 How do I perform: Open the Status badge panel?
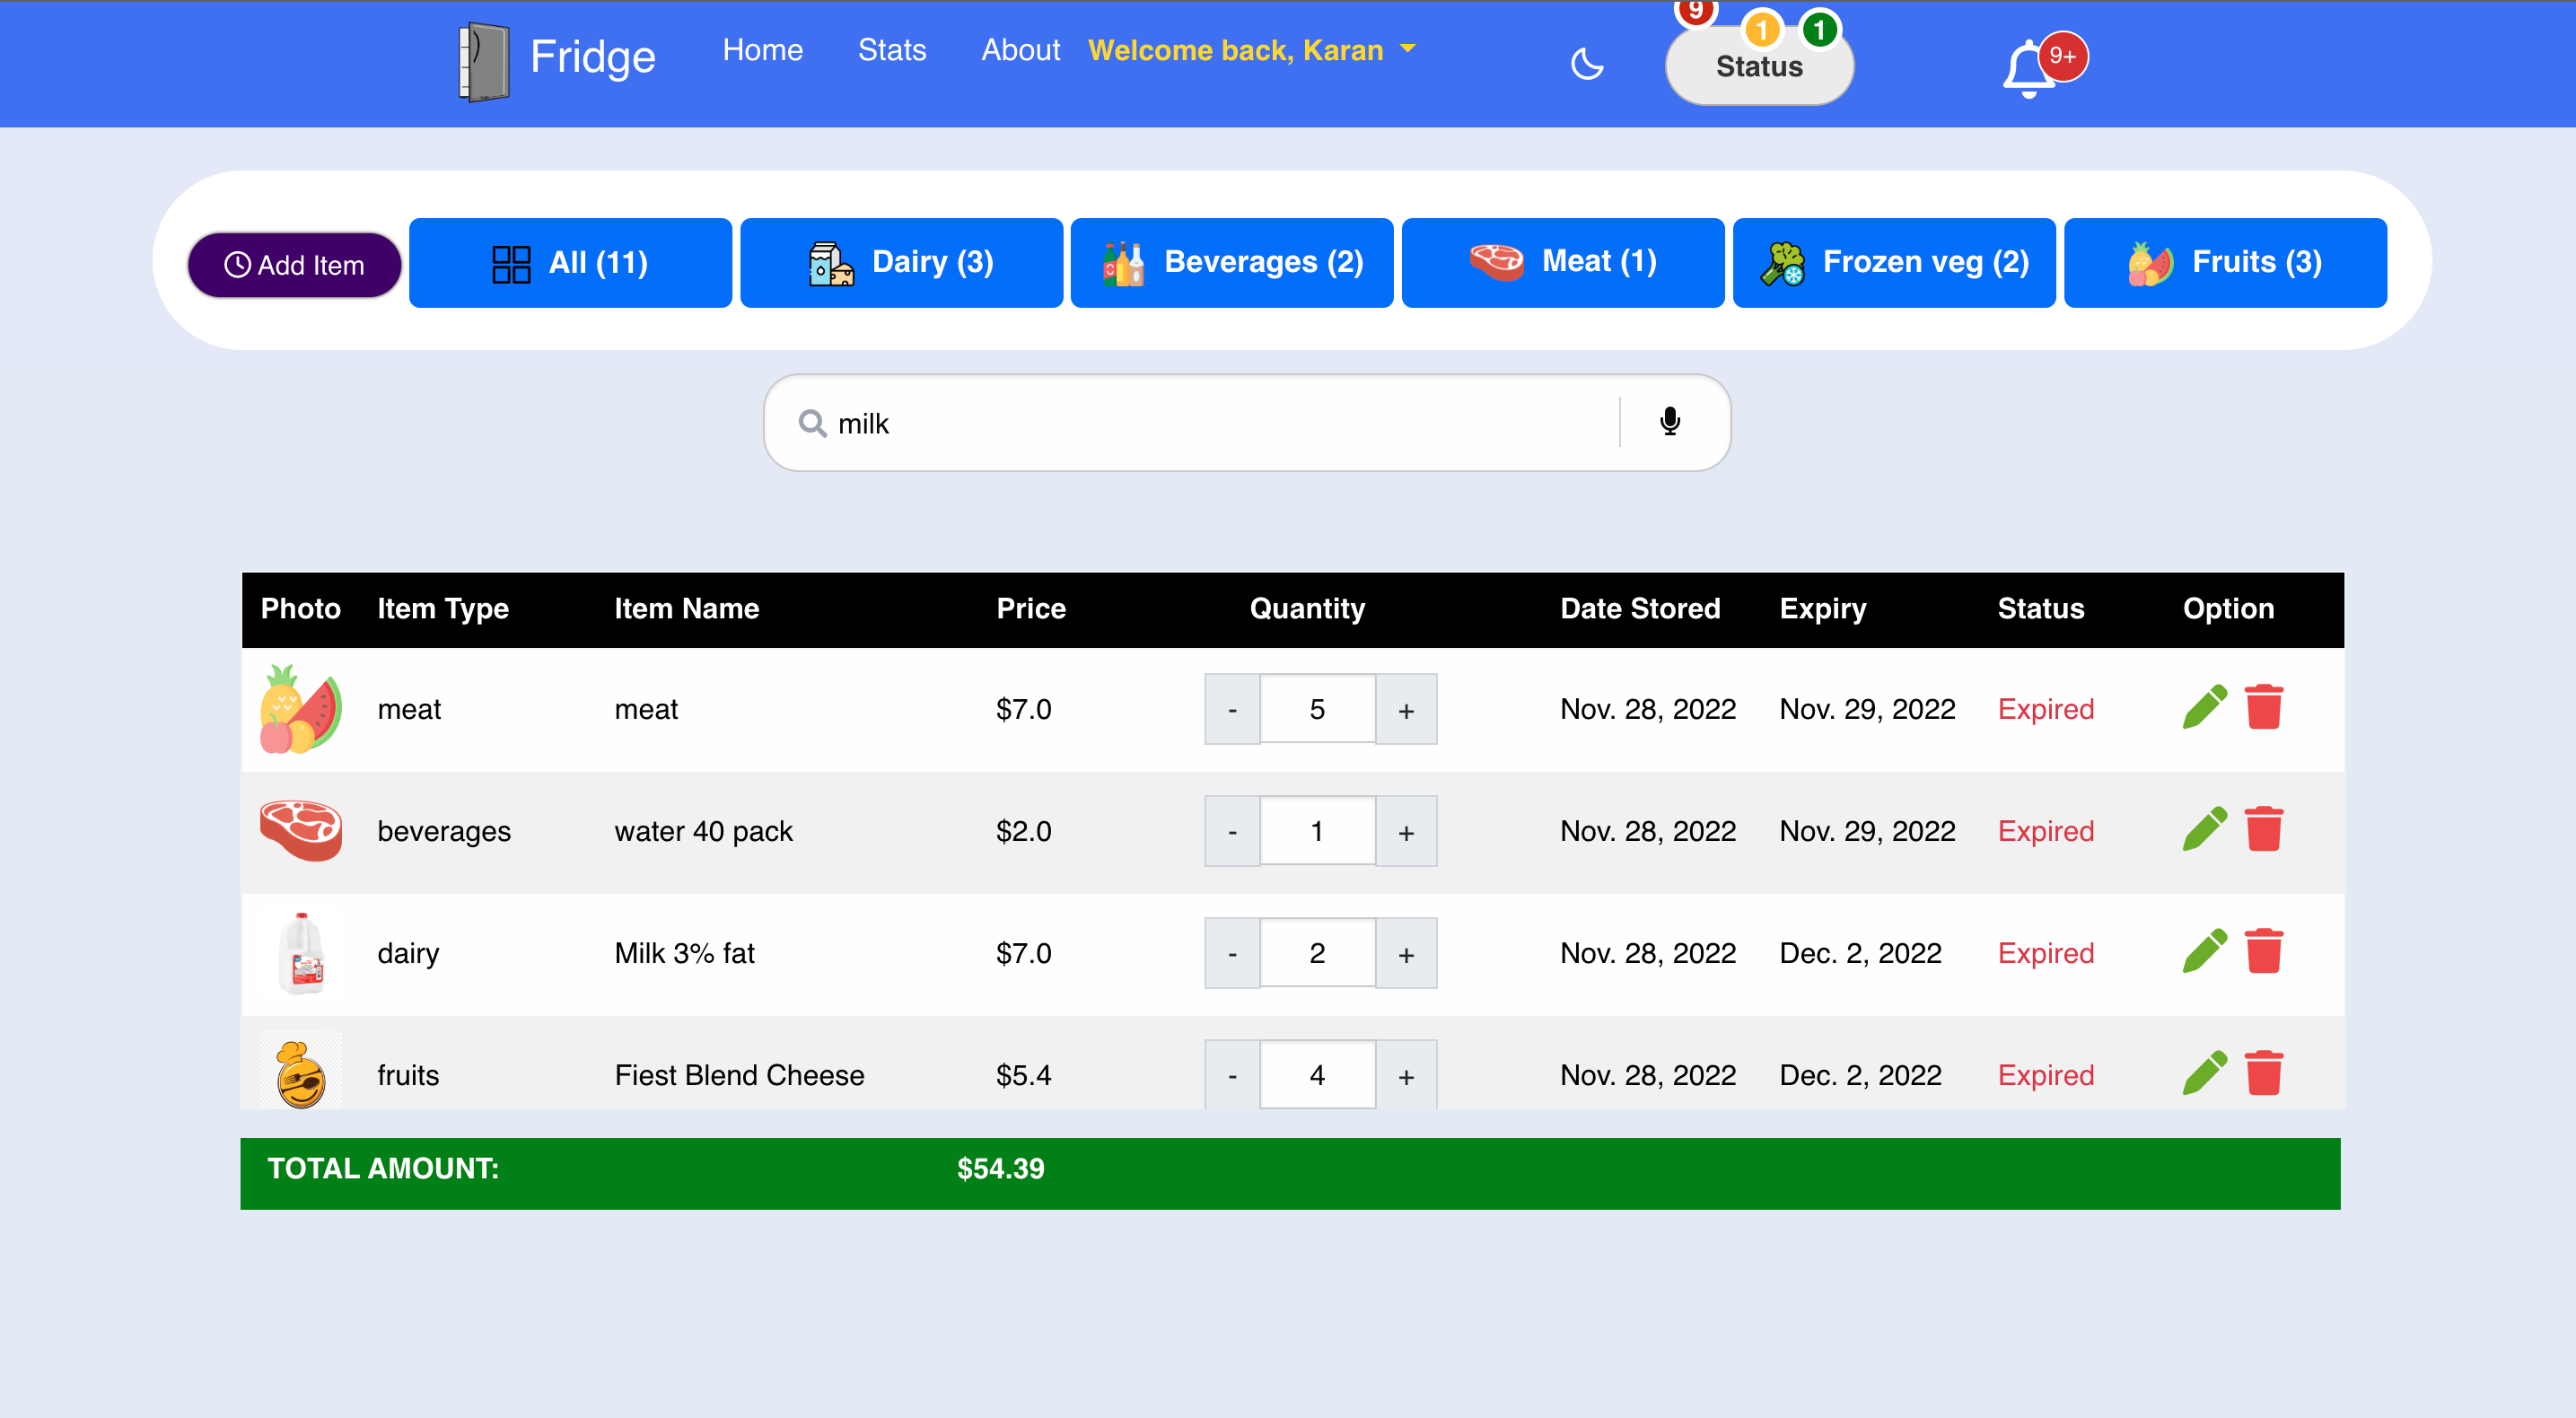click(x=1758, y=66)
